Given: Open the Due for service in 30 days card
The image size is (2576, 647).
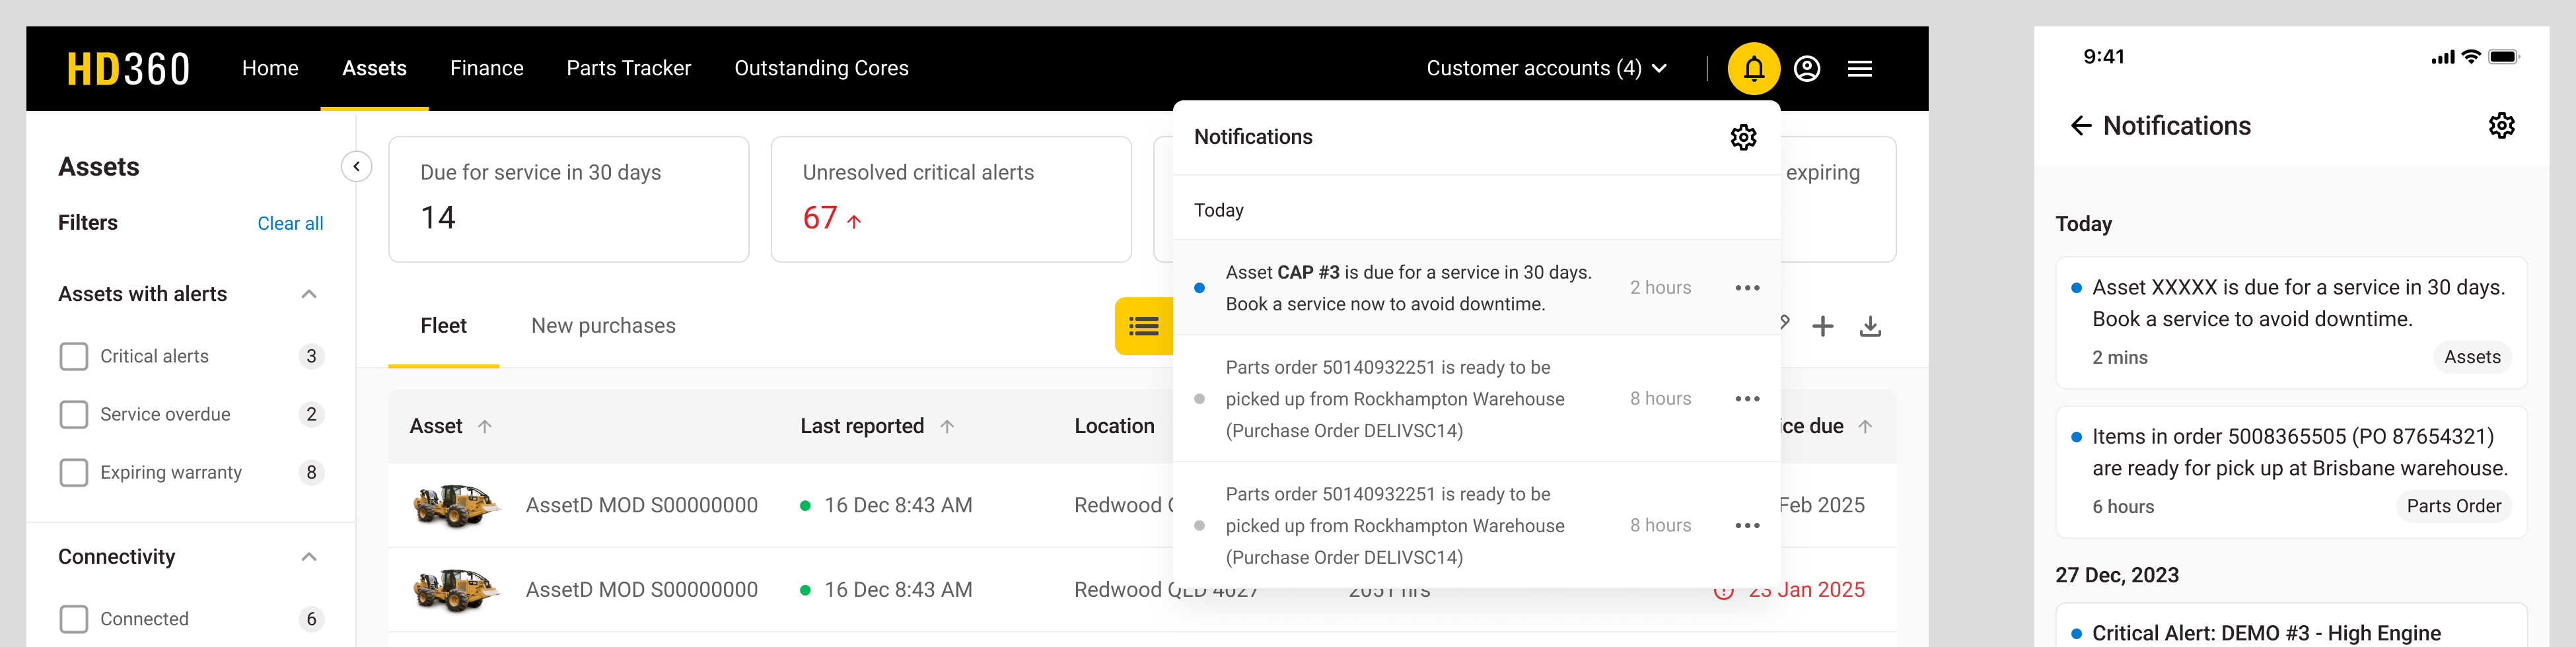Looking at the screenshot, I should (x=569, y=200).
